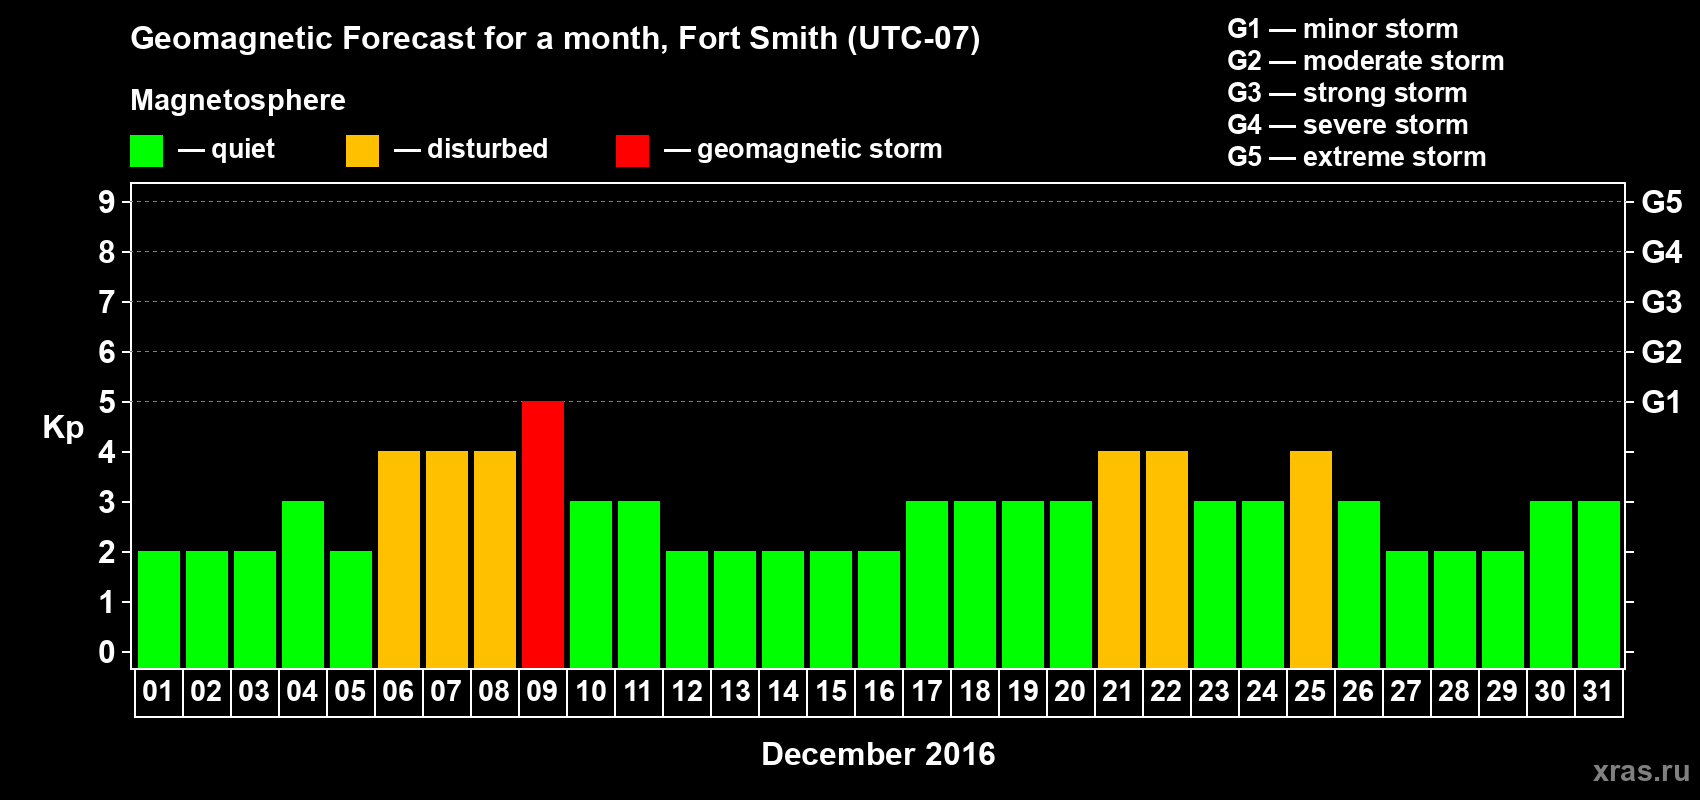Viewport: 1700px width, 800px height.
Task: Click the G1 label on right axis
Action: coord(1661,402)
